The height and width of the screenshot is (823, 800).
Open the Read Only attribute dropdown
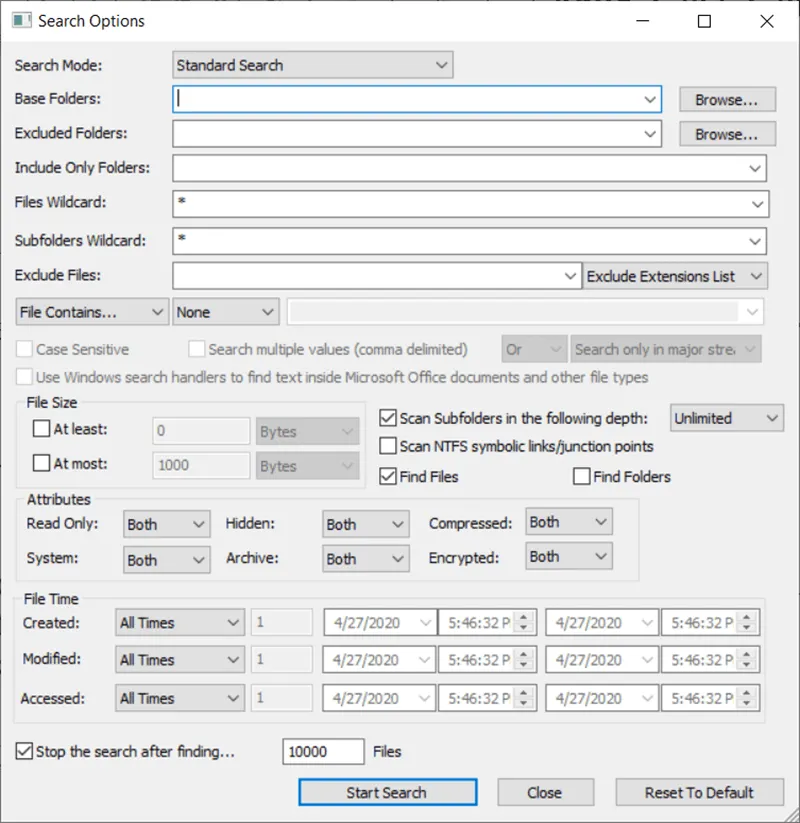coord(166,524)
